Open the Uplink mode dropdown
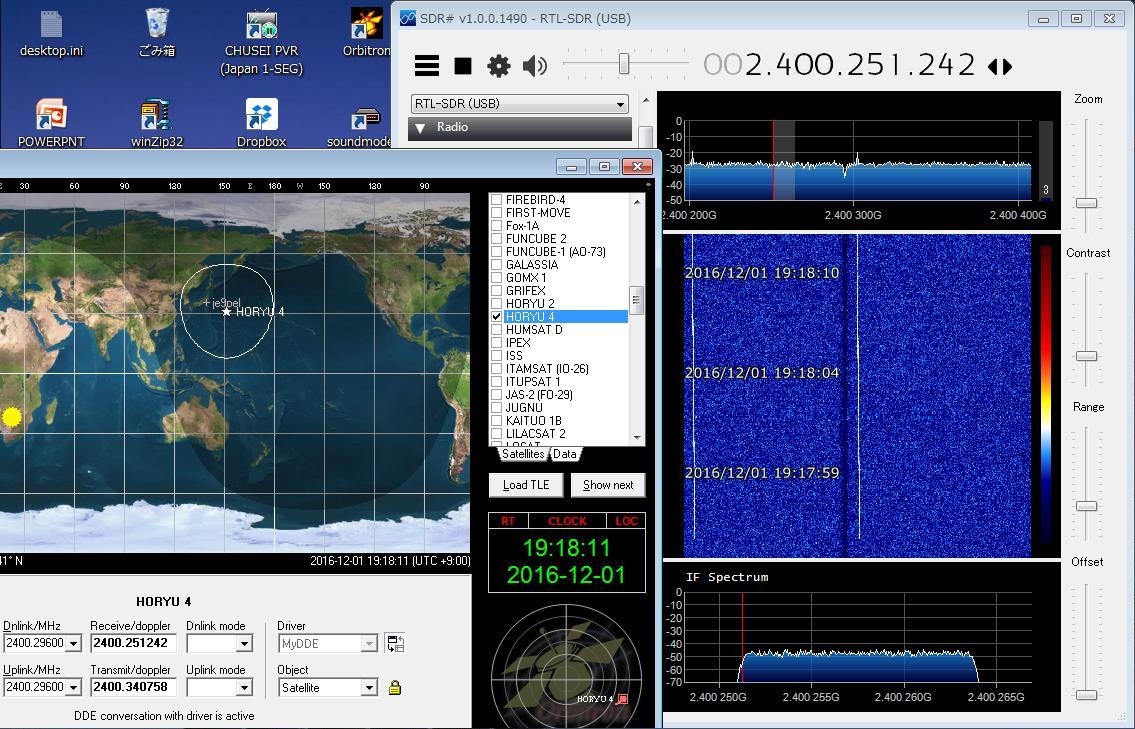1135x729 pixels. coord(244,688)
